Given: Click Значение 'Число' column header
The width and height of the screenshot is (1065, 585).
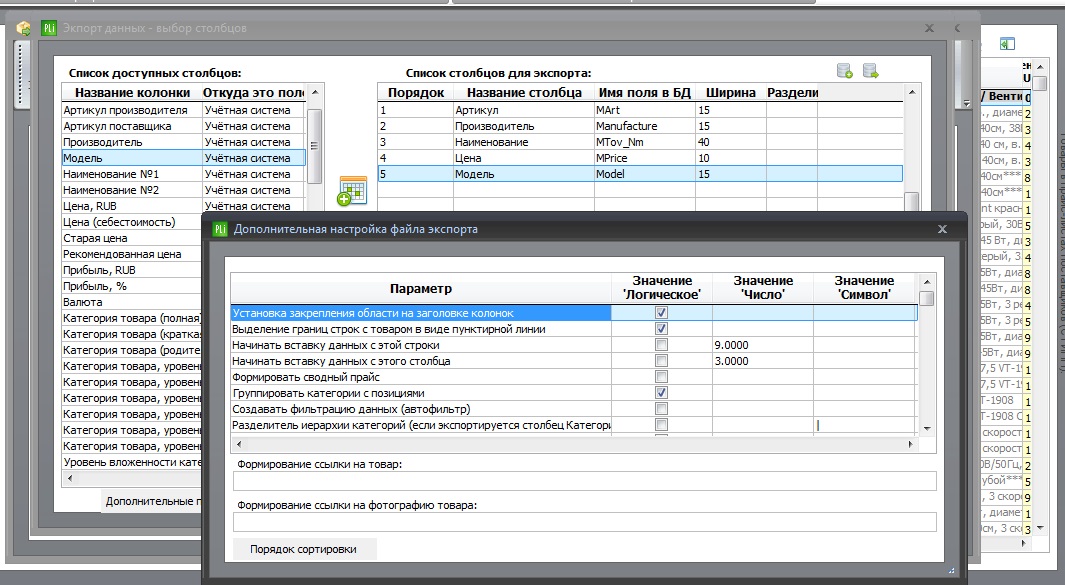Looking at the screenshot, I should point(763,288).
